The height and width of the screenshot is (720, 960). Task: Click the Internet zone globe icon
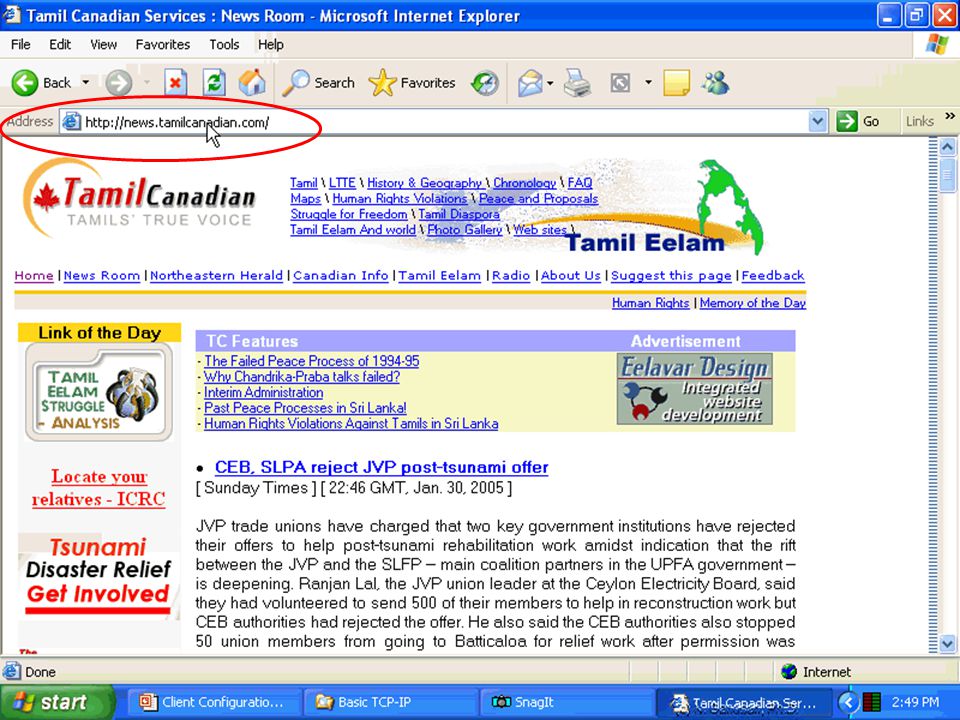[x=789, y=672]
